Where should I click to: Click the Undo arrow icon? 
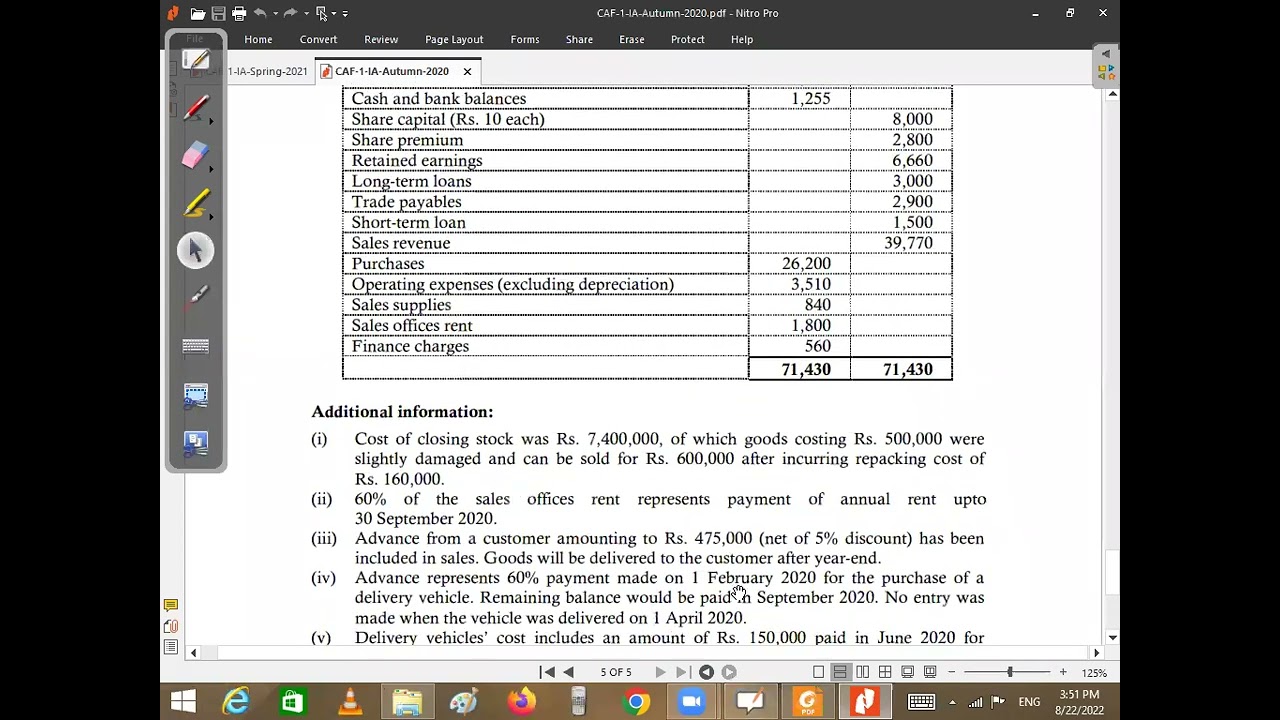click(x=260, y=13)
